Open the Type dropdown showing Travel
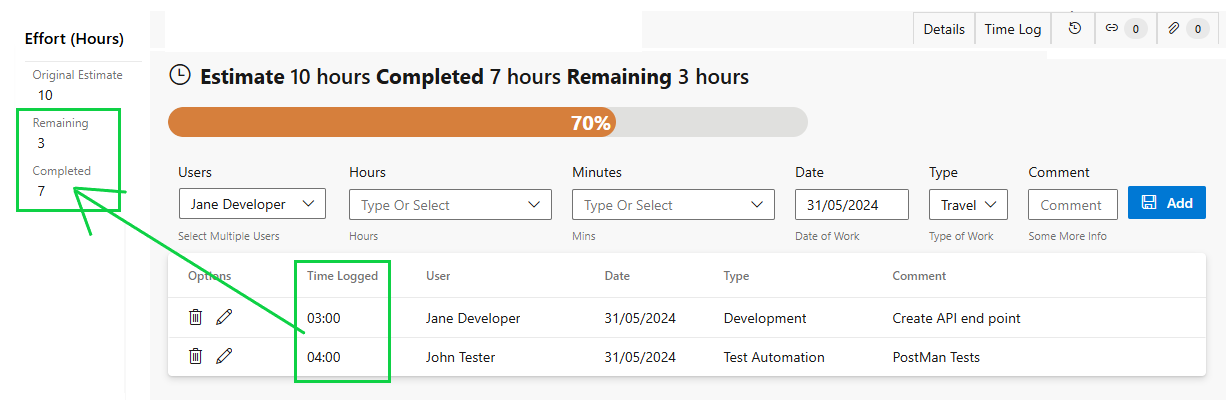The image size is (1226, 400). pyautogui.click(x=968, y=204)
